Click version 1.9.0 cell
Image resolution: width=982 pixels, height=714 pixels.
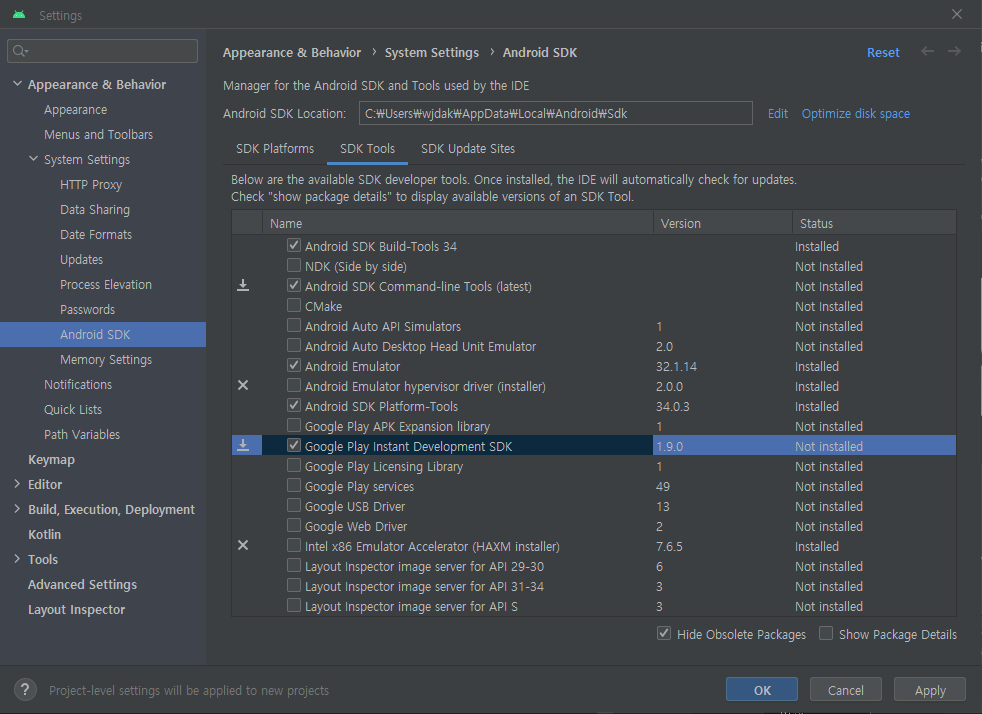(723, 446)
